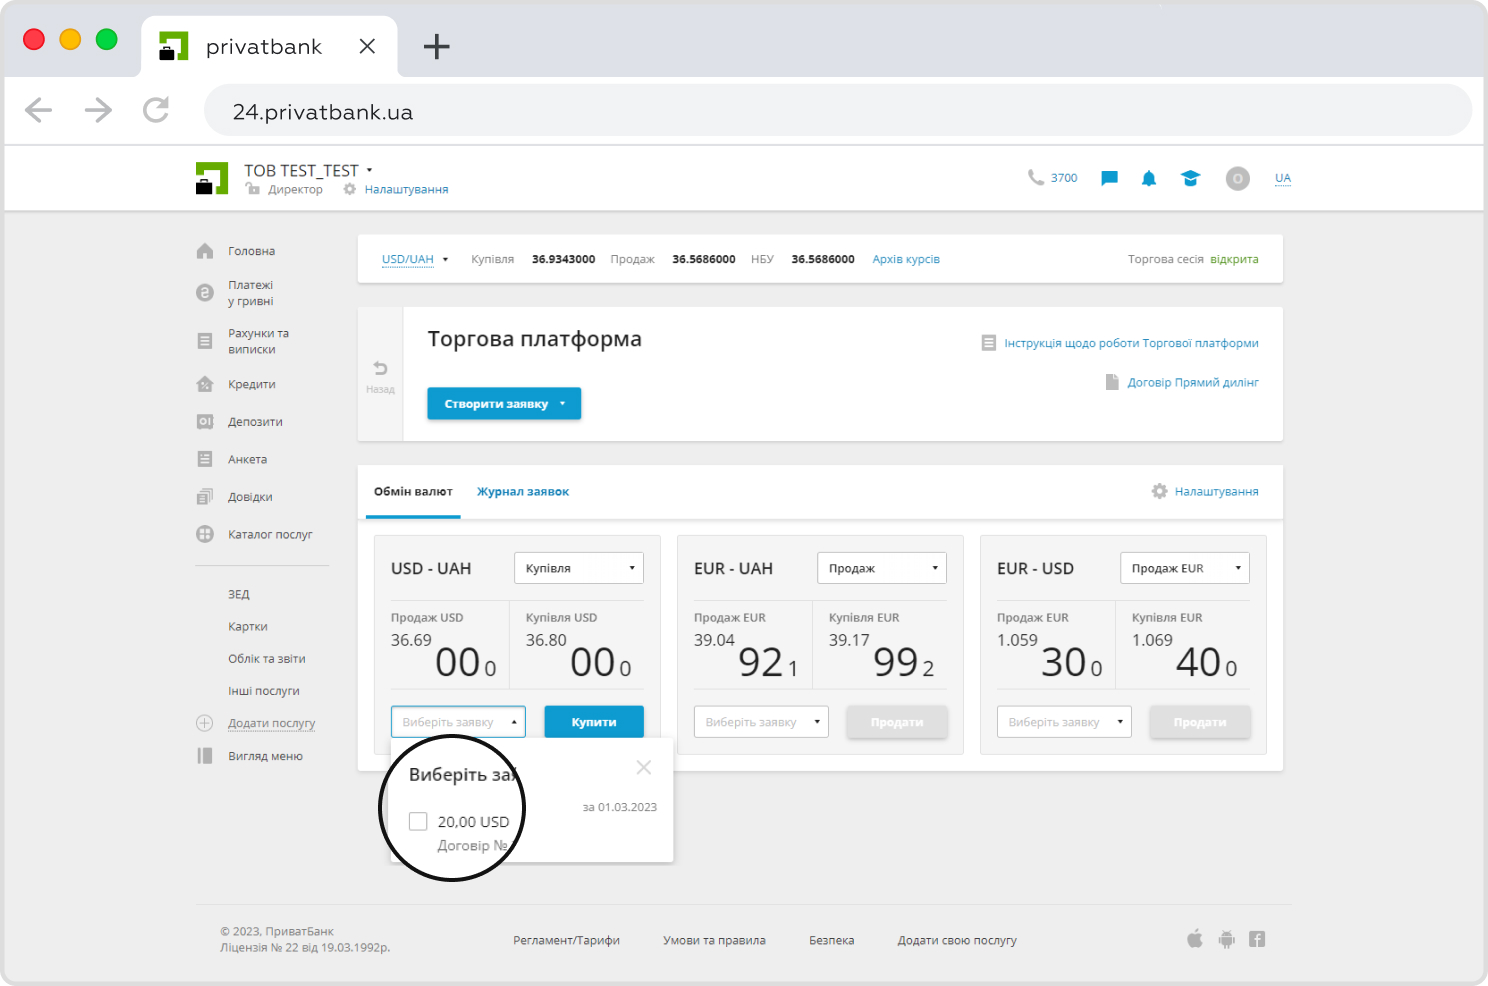Click the browser address bar

click(836, 111)
